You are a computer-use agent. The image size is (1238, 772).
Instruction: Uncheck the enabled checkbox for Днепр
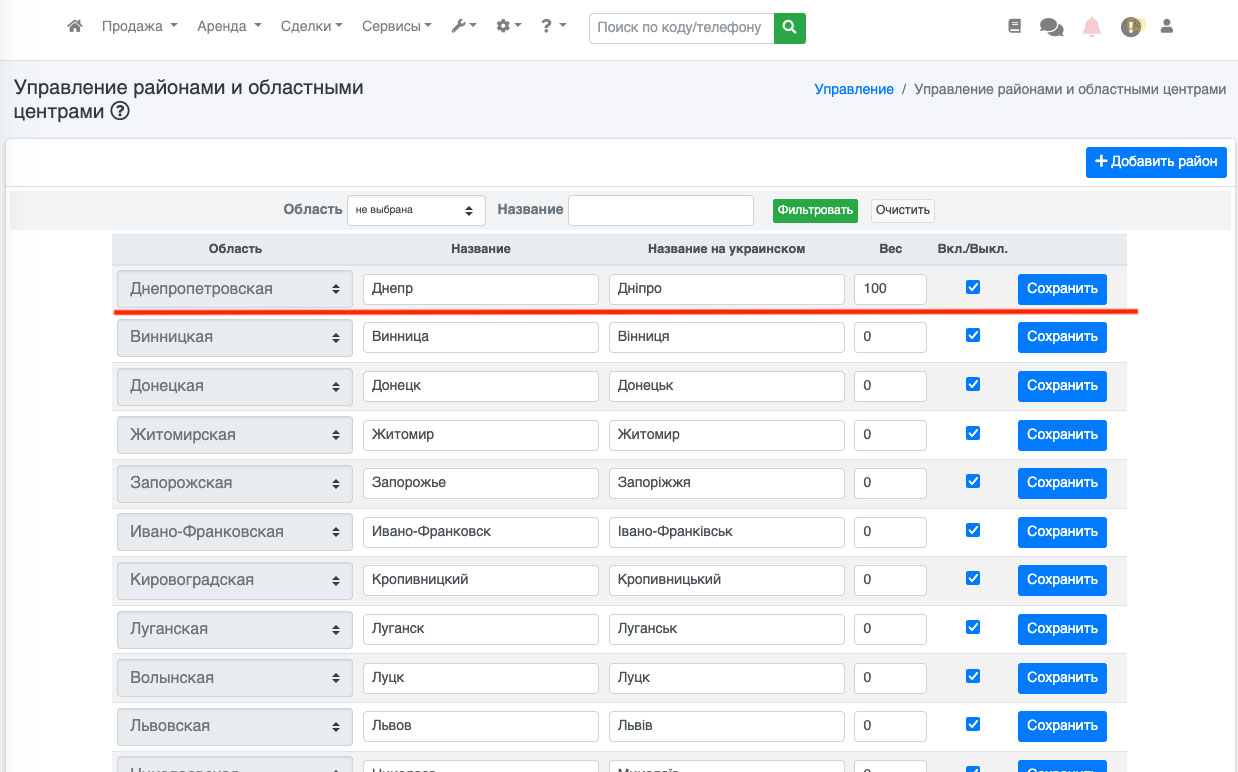coord(973,288)
